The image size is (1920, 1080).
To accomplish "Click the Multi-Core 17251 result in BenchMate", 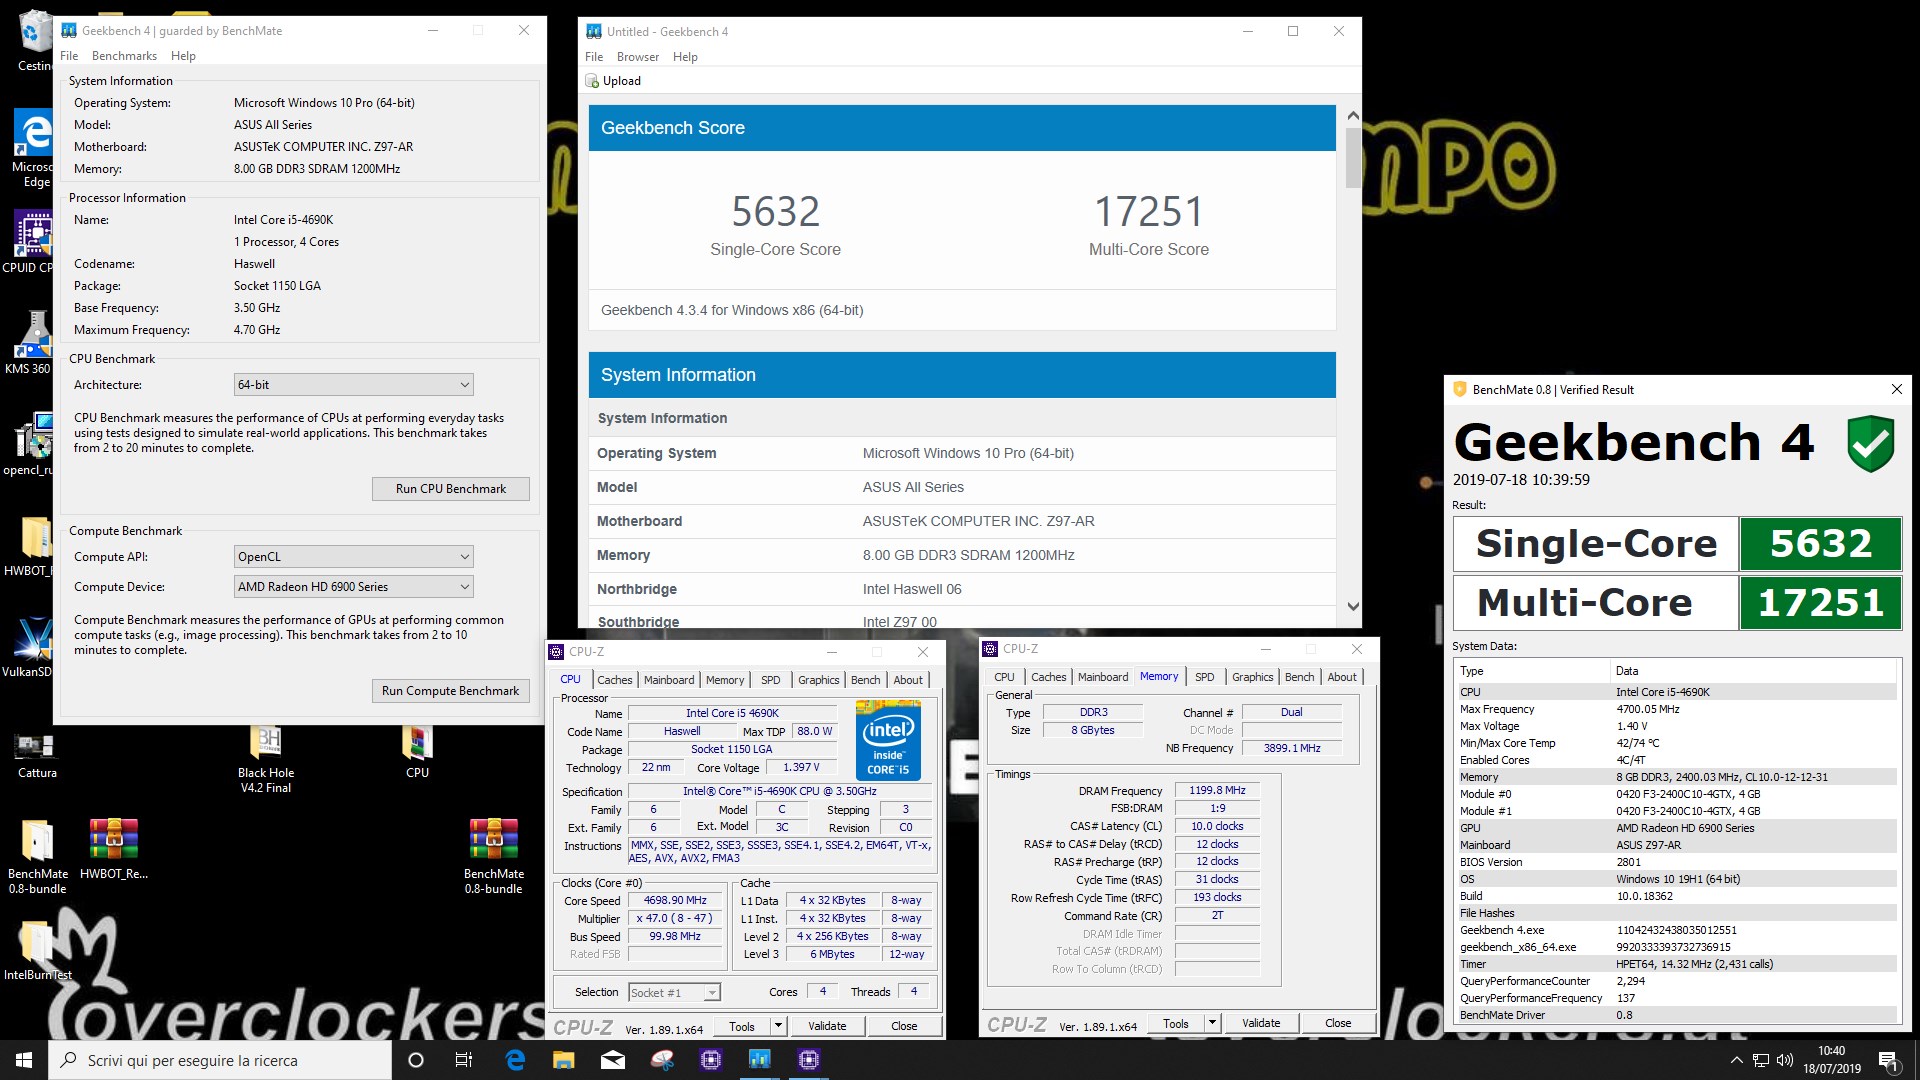I will [x=1820, y=603].
